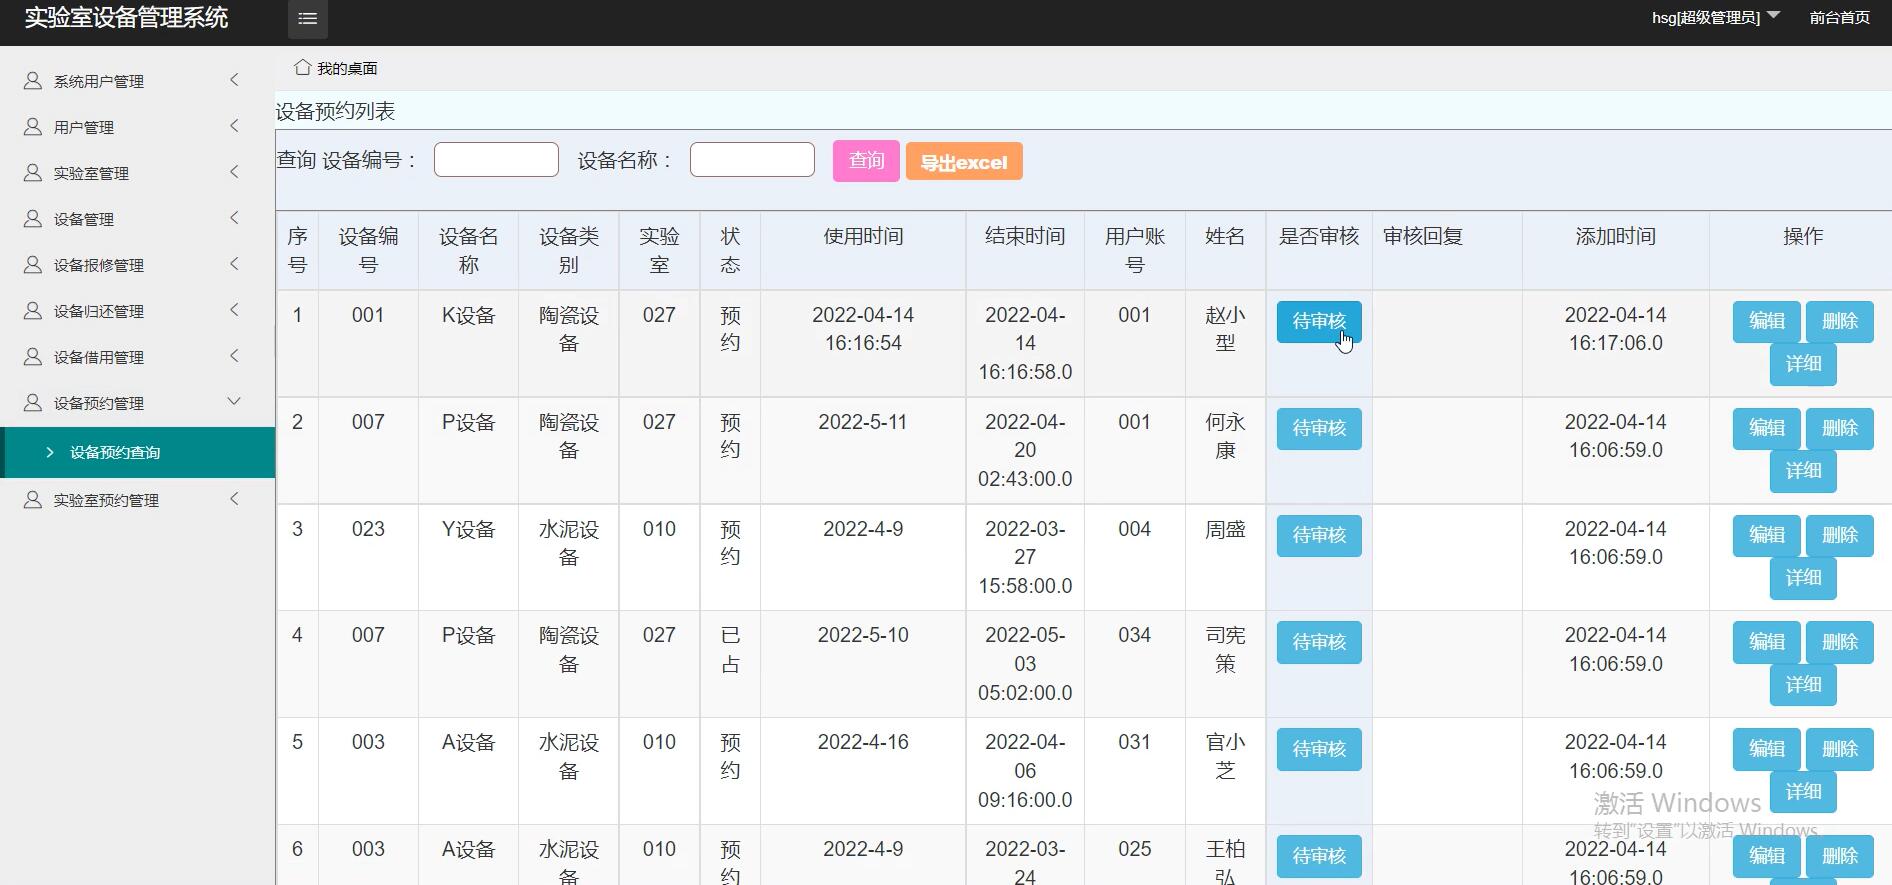
Task: Expand the 设备归还管理 chevron
Action: click(x=234, y=309)
